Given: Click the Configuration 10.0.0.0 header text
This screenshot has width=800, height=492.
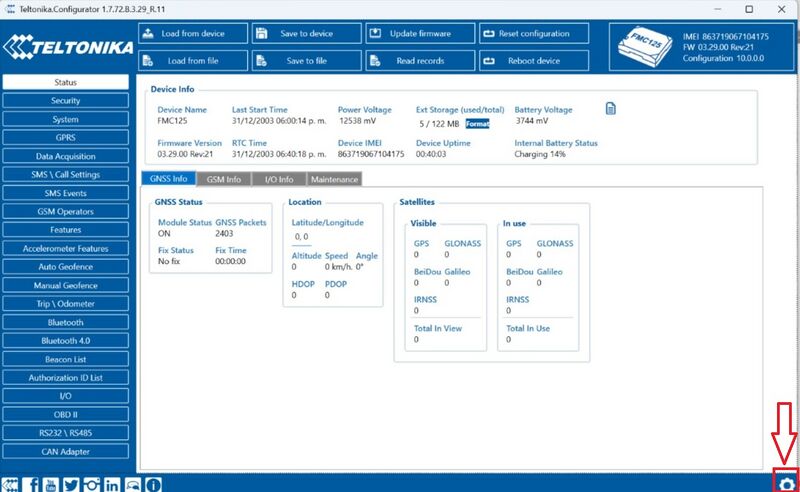Looking at the screenshot, I should pyautogui.click(x=723, y=58).
